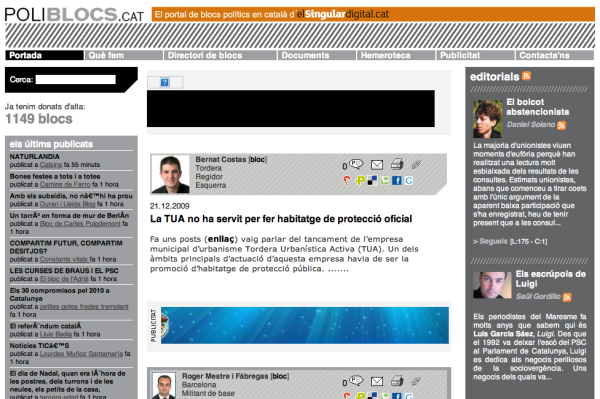Follow the 'Segueix' link under El boicot abstencionista

pyautogui.click(x=491, y=241)
